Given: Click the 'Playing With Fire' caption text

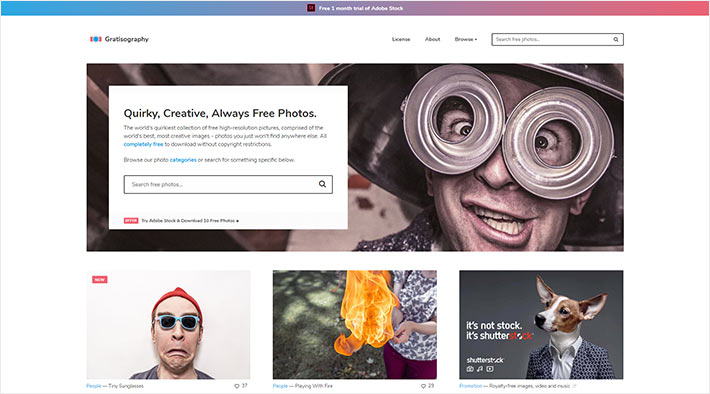Looking at the screenshot, I should point(314,386).
